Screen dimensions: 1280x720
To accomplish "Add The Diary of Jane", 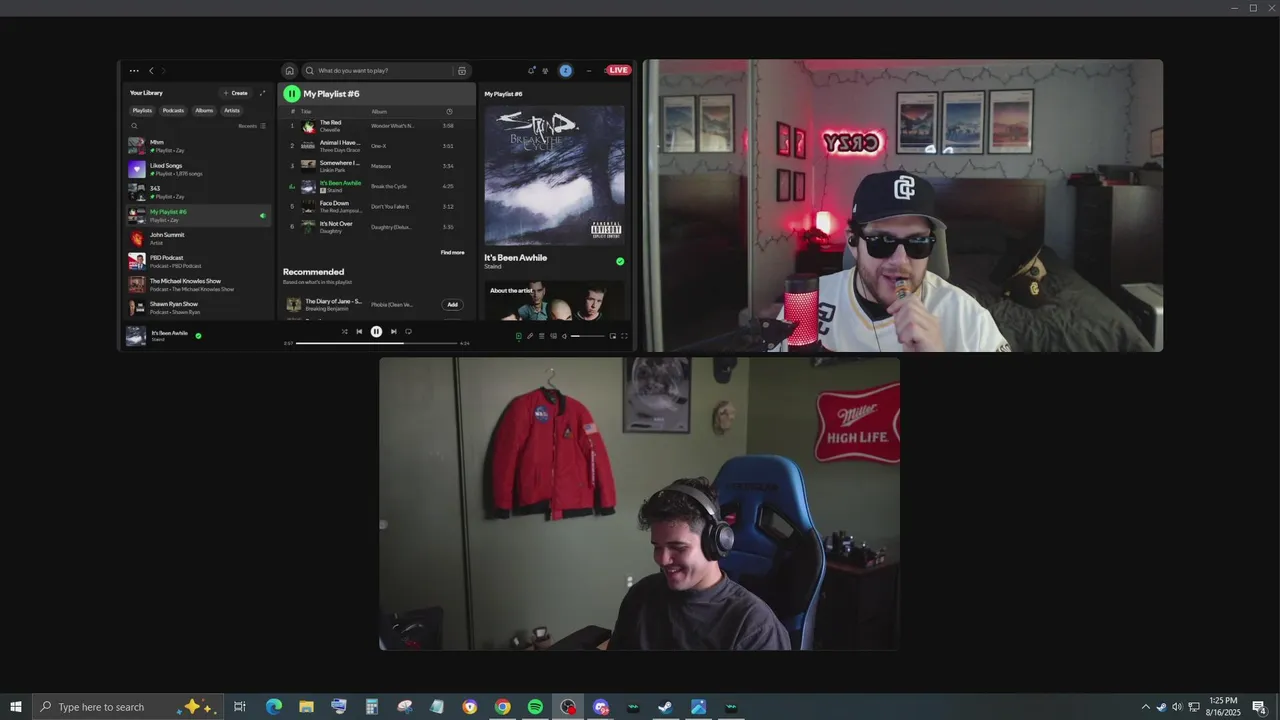I will (x=452, y=305).
